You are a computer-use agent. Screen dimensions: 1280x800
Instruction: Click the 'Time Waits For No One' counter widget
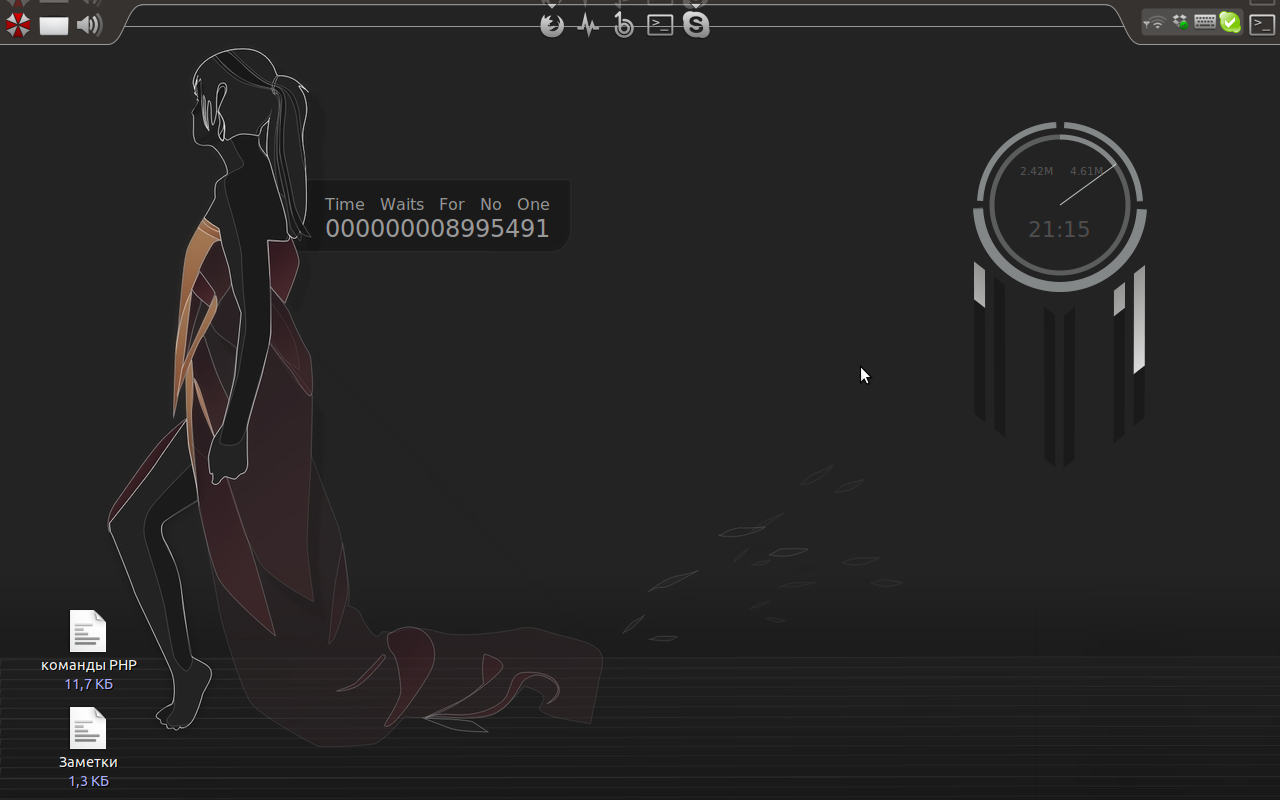[x=437, y=216]
